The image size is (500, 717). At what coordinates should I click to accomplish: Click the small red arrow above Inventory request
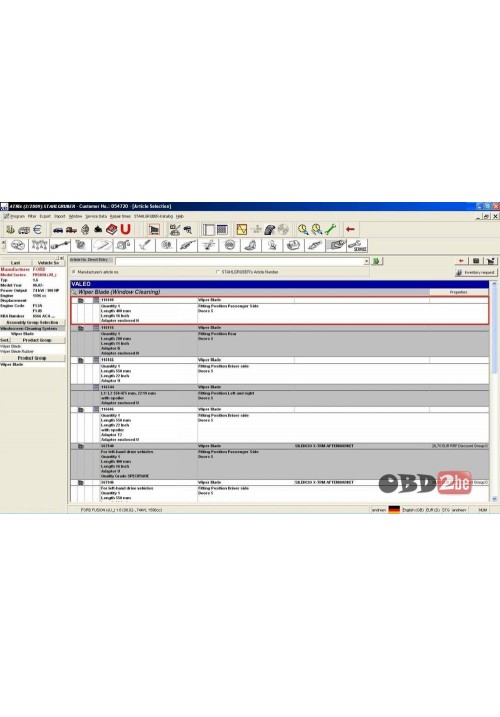click(x=461, y=261)
